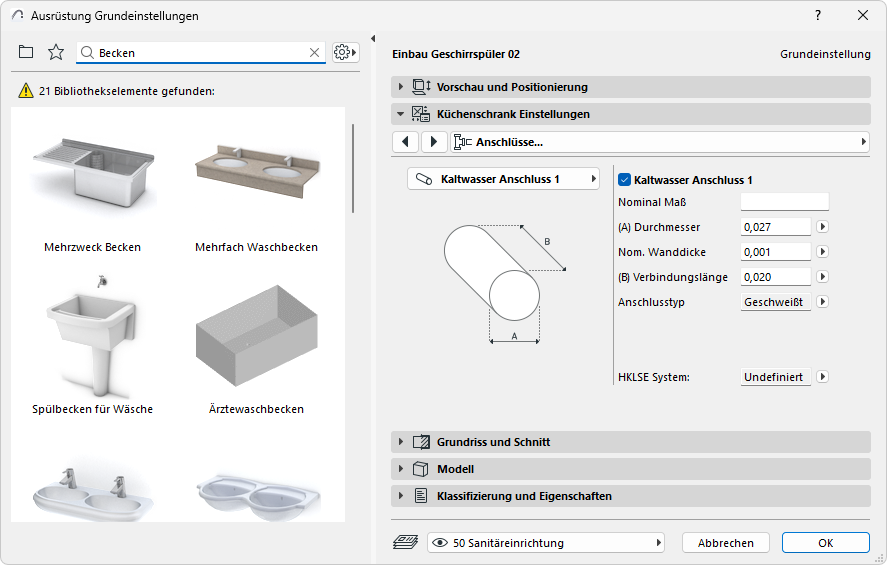The height and width of the screenshot is (565, 887).
Task: Click the Klassifizierung und Eigenschaften icon
Action: pos(421,496)
